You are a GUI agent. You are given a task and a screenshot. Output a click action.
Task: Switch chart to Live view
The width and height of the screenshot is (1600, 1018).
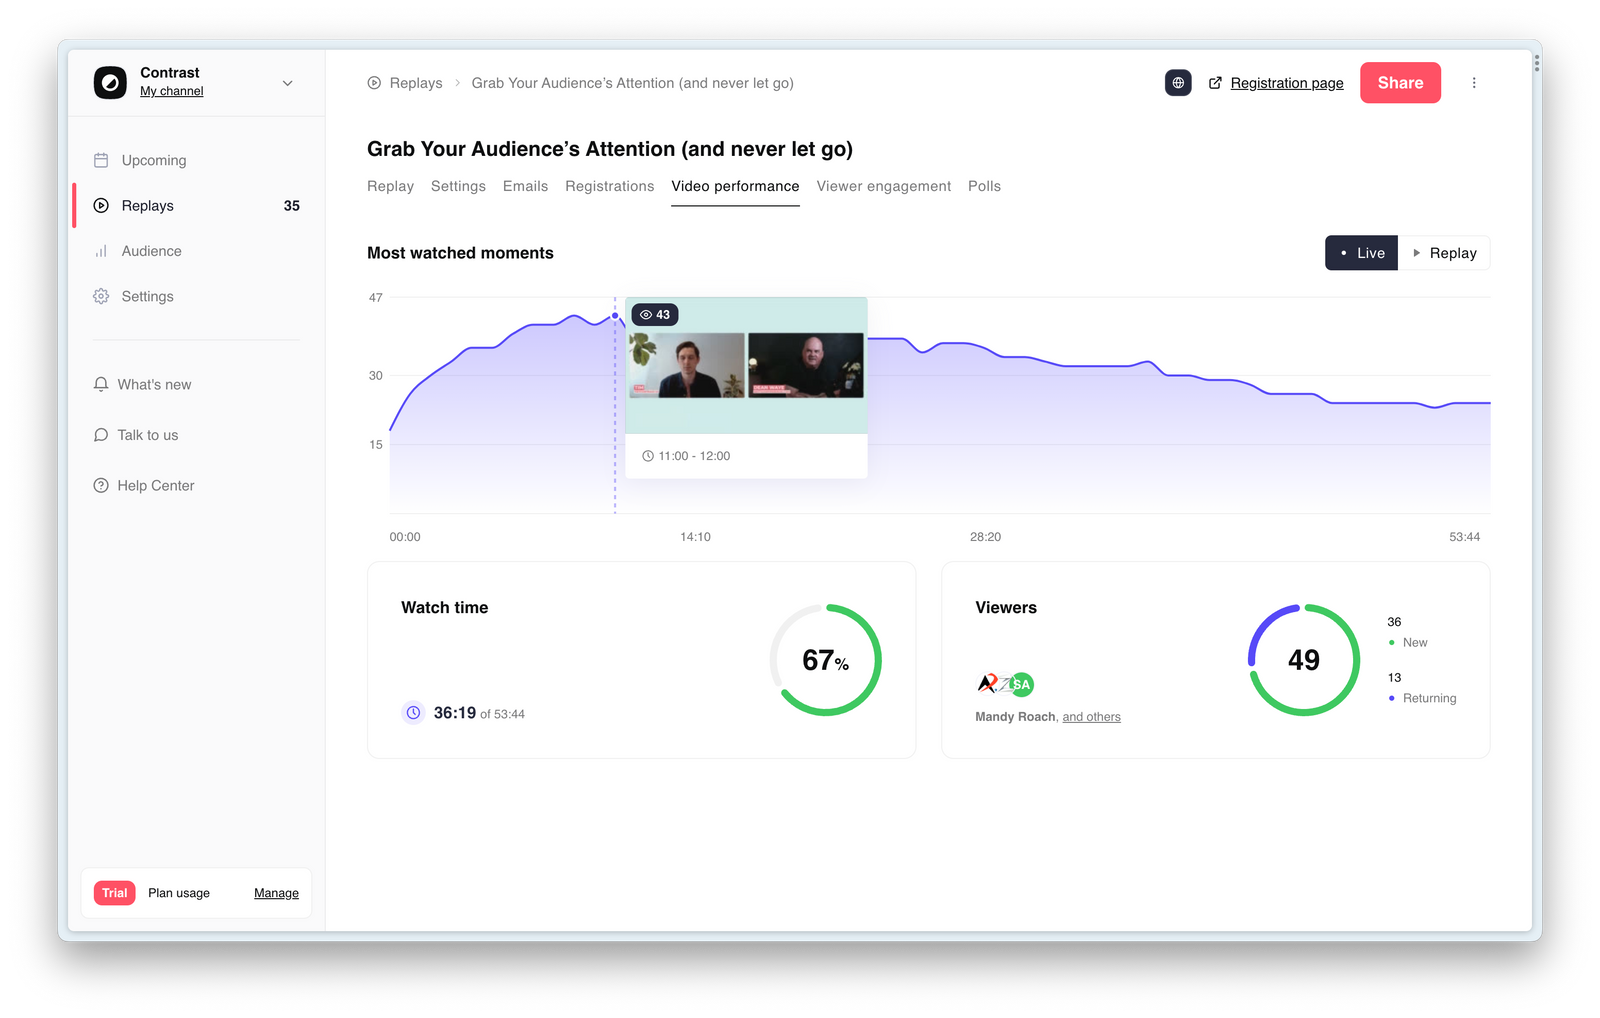(x=1361, y=253)
